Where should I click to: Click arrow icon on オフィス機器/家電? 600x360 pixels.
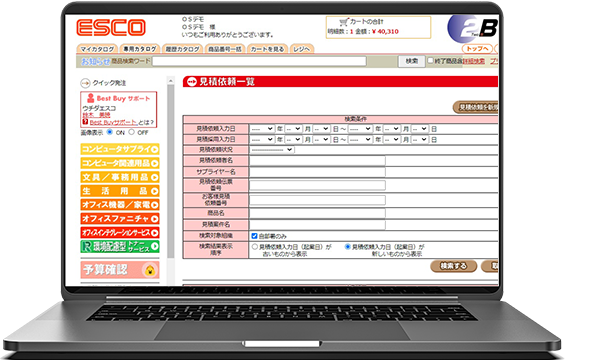point(154,205)
